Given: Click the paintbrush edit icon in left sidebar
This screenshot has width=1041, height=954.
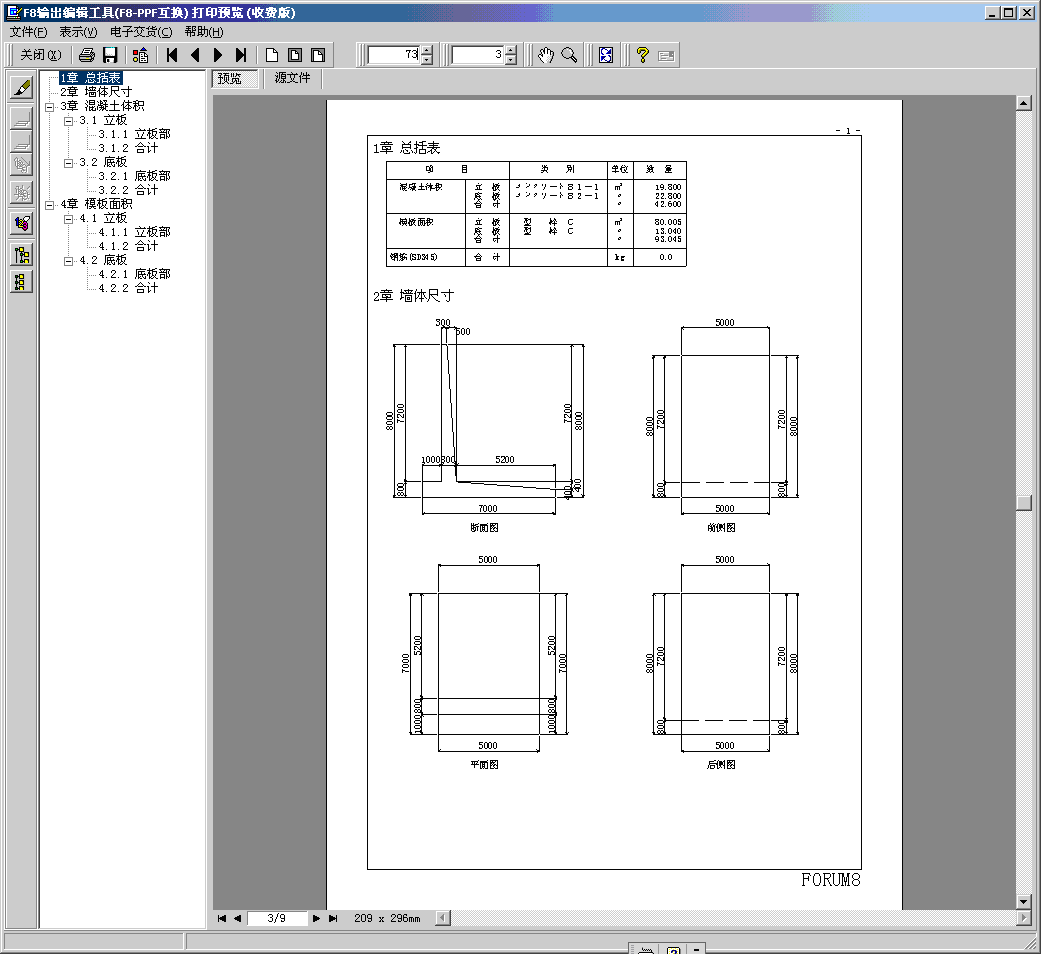Looking at the screenshot, I should (x=21, y=87).
